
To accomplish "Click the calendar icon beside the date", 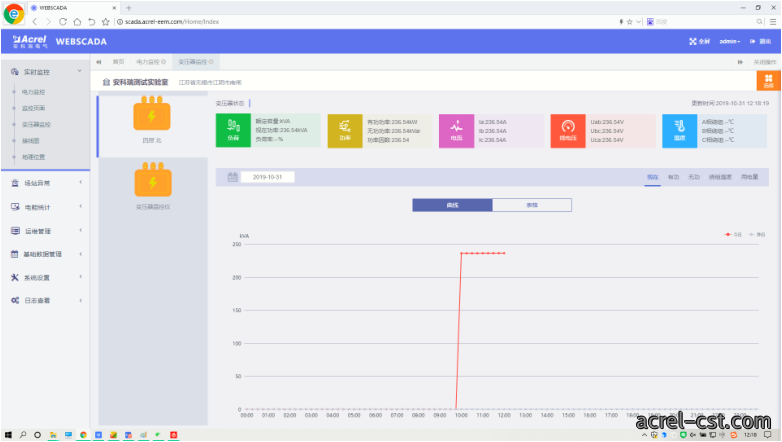I will 232,177.
